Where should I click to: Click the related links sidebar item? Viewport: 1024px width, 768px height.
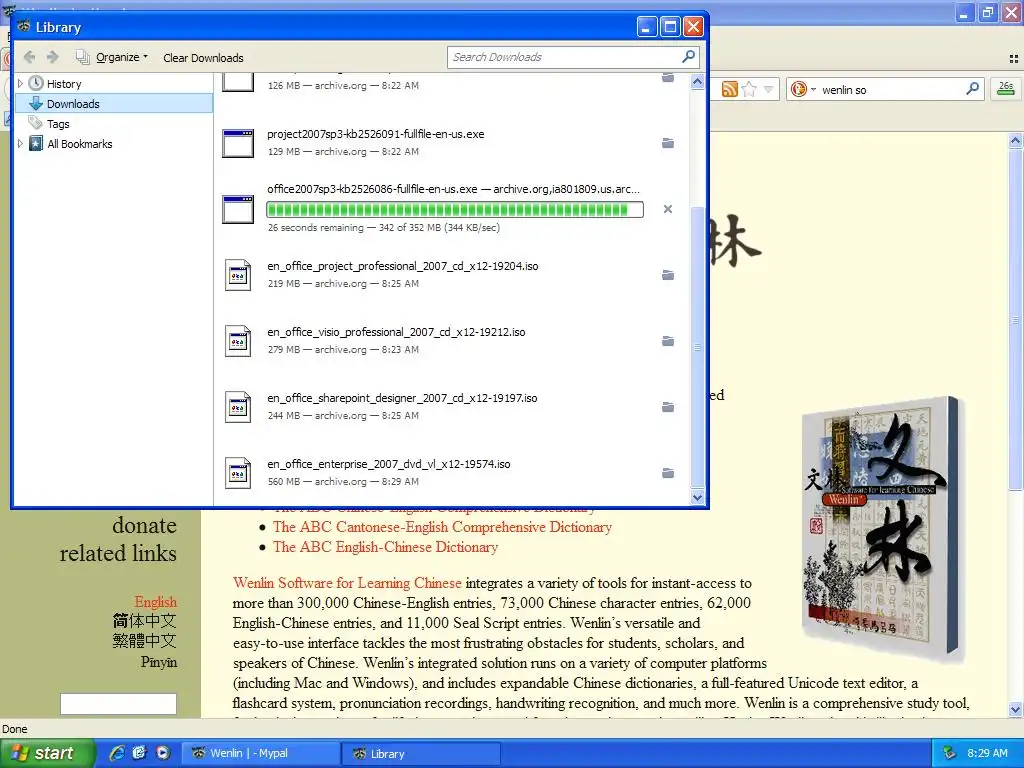118,554
